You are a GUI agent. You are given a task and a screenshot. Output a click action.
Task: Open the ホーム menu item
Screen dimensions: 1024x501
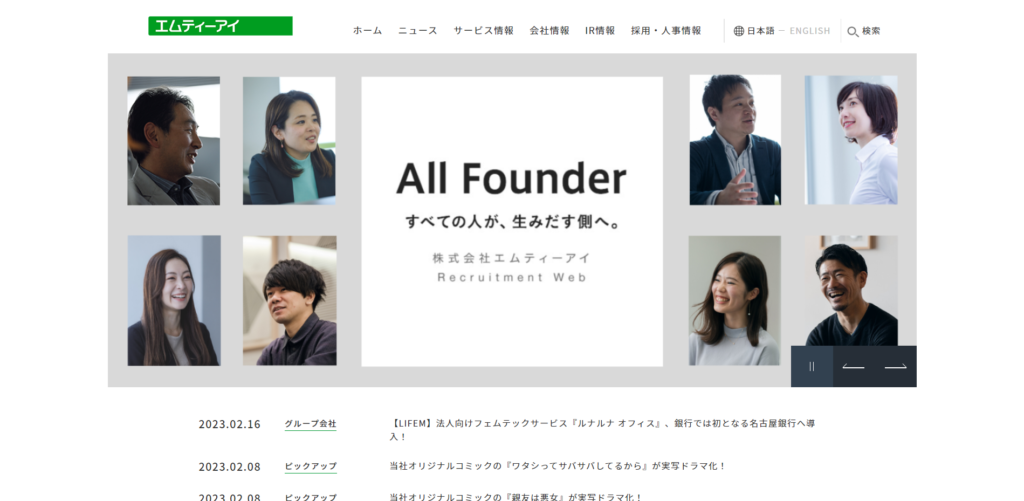[x=367, y=31]
